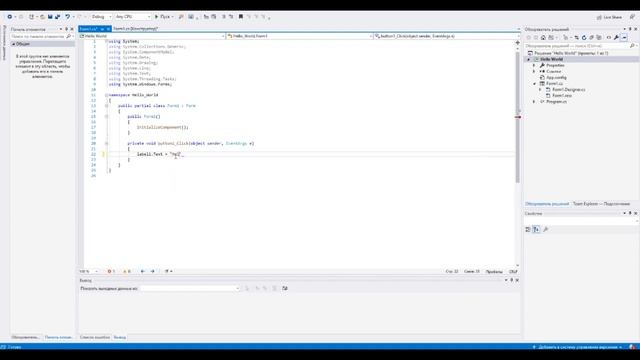Screen dimensions: 640x360
Task: Open the Show output from dropdown
Action: pos(190,289)
